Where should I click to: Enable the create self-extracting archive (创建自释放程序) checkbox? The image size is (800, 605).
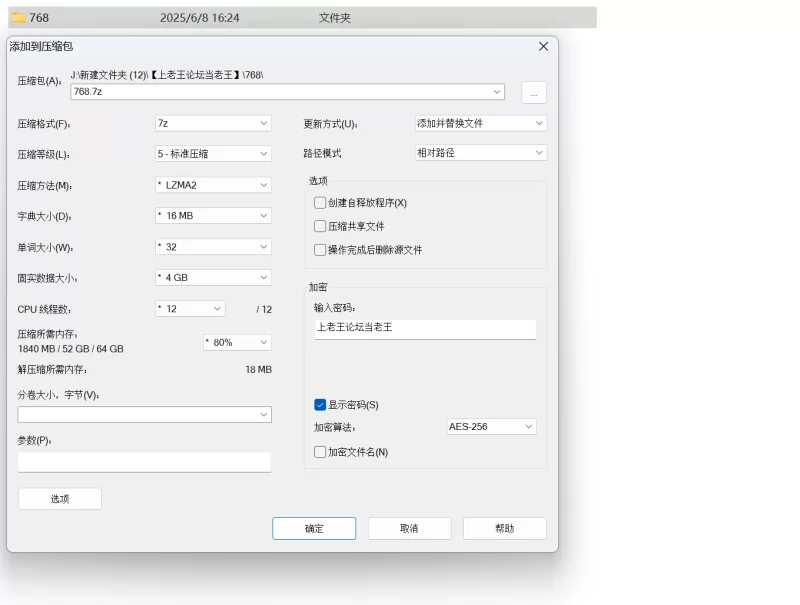(x=320, y=203)
